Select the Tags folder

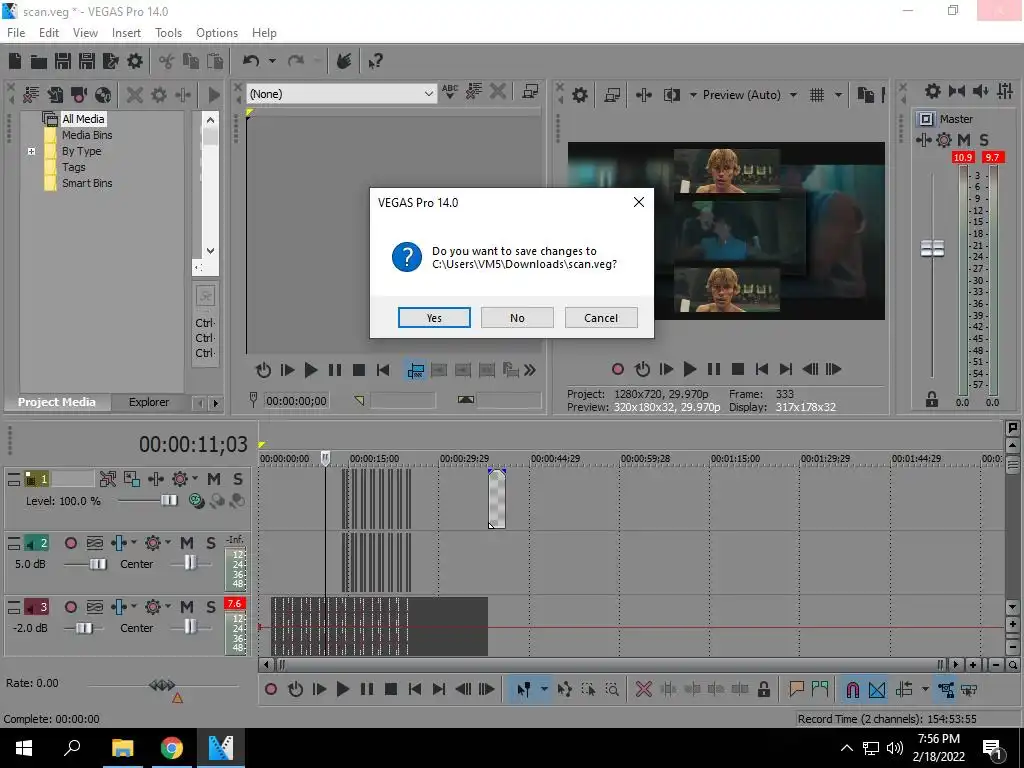[73, 167]
